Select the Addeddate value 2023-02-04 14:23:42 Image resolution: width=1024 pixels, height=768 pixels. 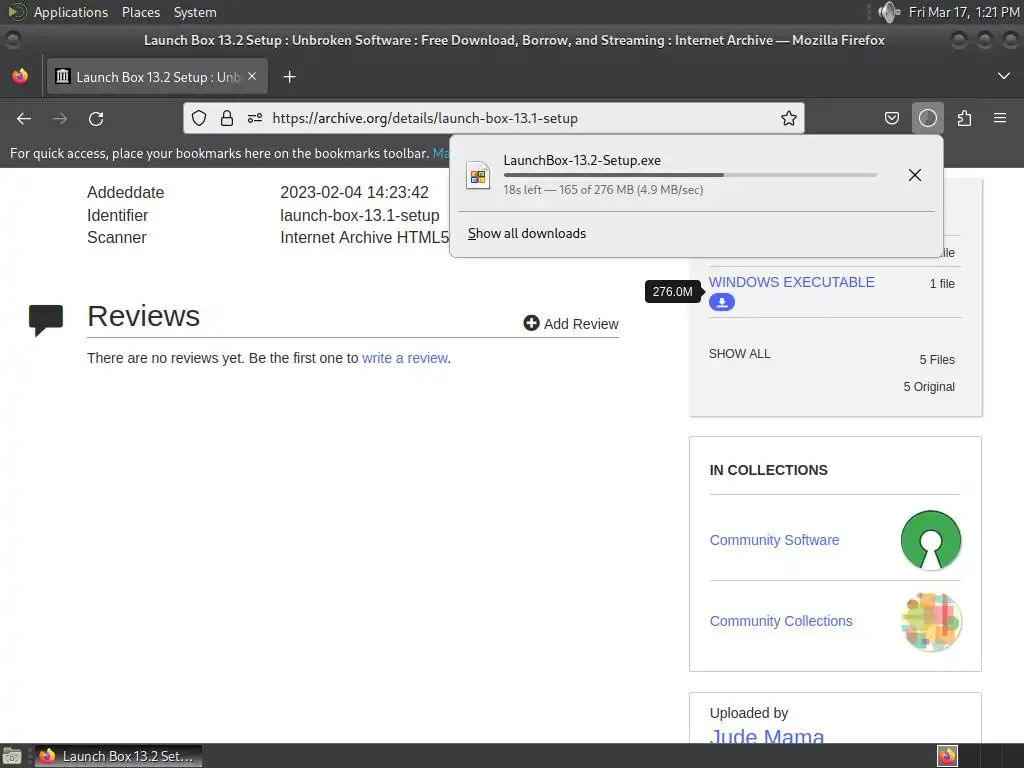(355, 193)
